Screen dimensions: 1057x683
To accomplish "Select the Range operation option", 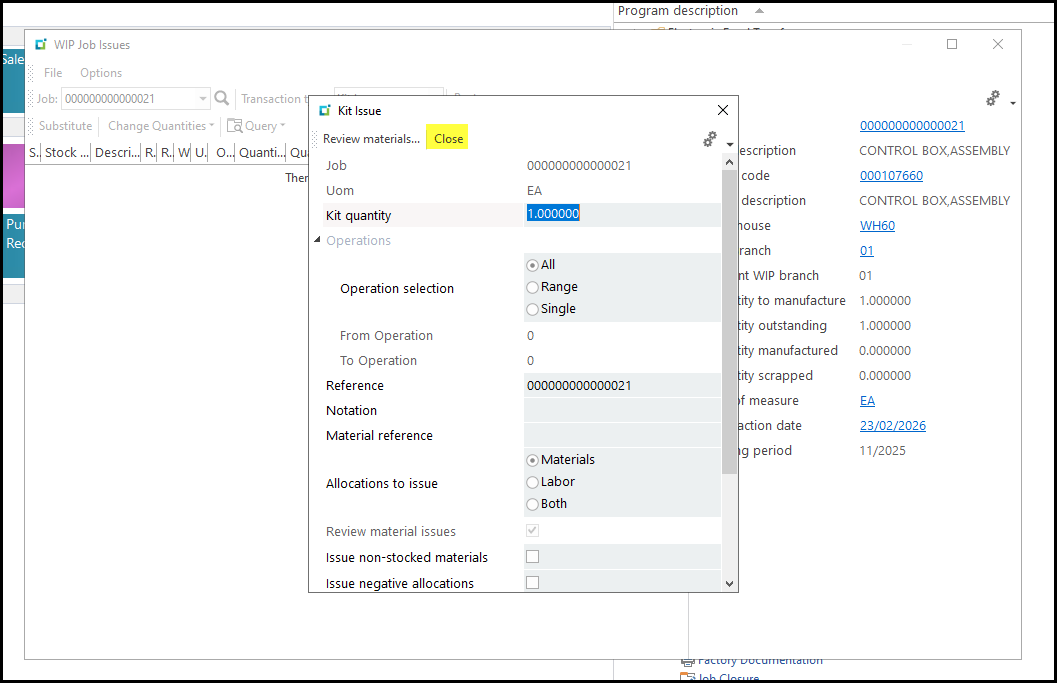I will (x=533, y=287).
